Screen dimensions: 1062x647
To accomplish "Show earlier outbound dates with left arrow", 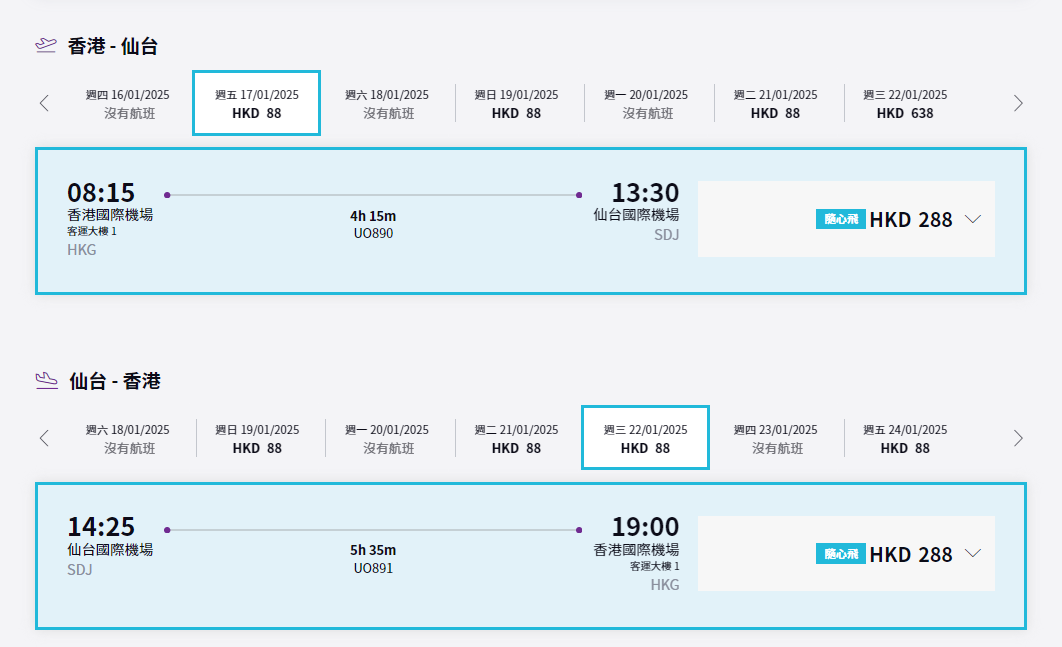I will [x=44, y=103].
